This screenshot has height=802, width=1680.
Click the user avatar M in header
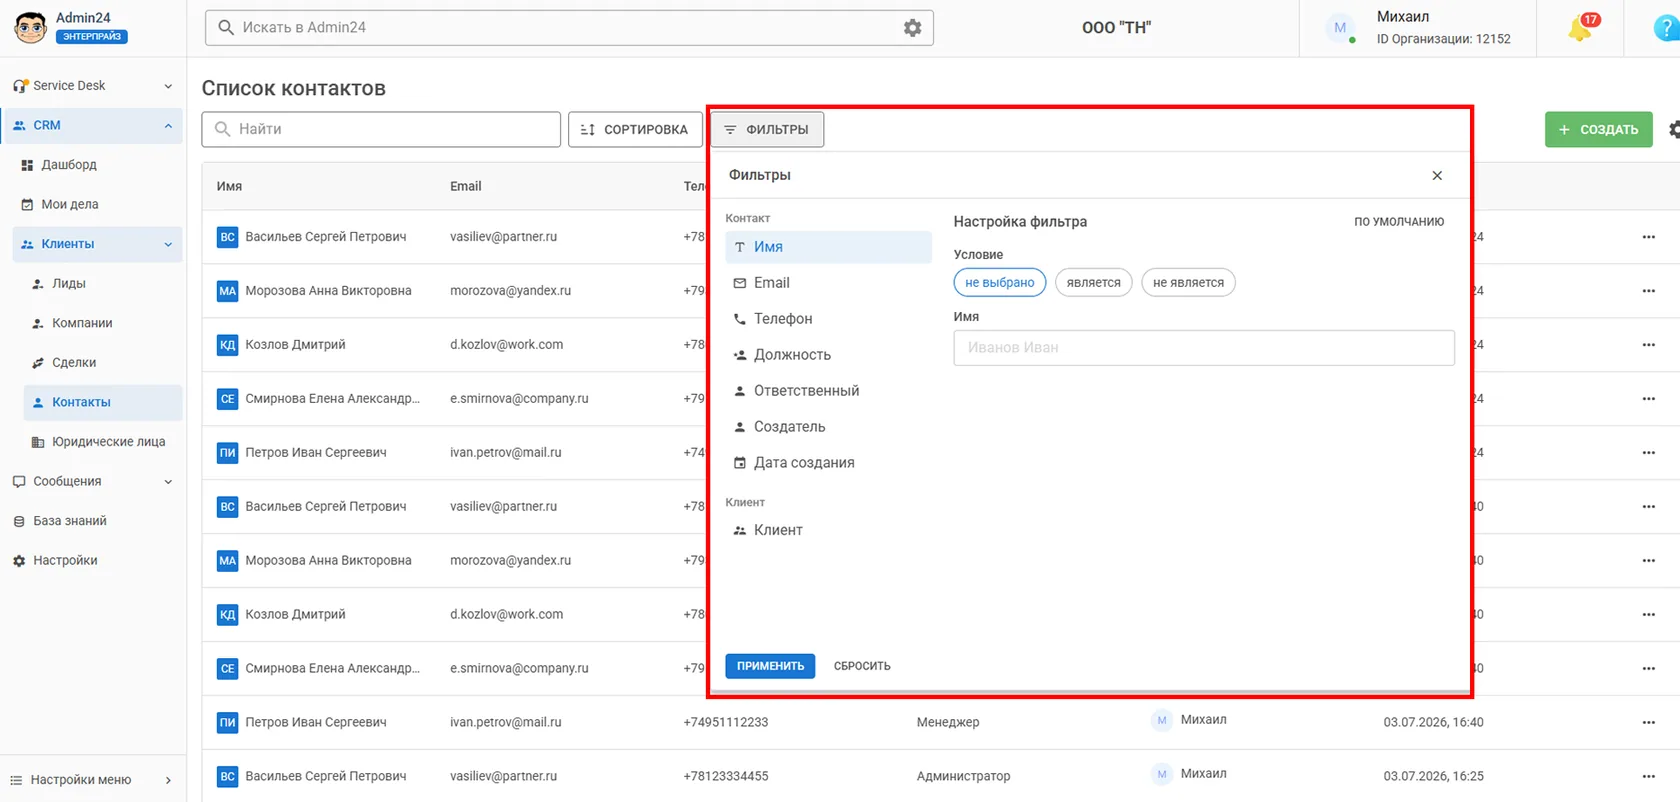(x=1340, y=28)
